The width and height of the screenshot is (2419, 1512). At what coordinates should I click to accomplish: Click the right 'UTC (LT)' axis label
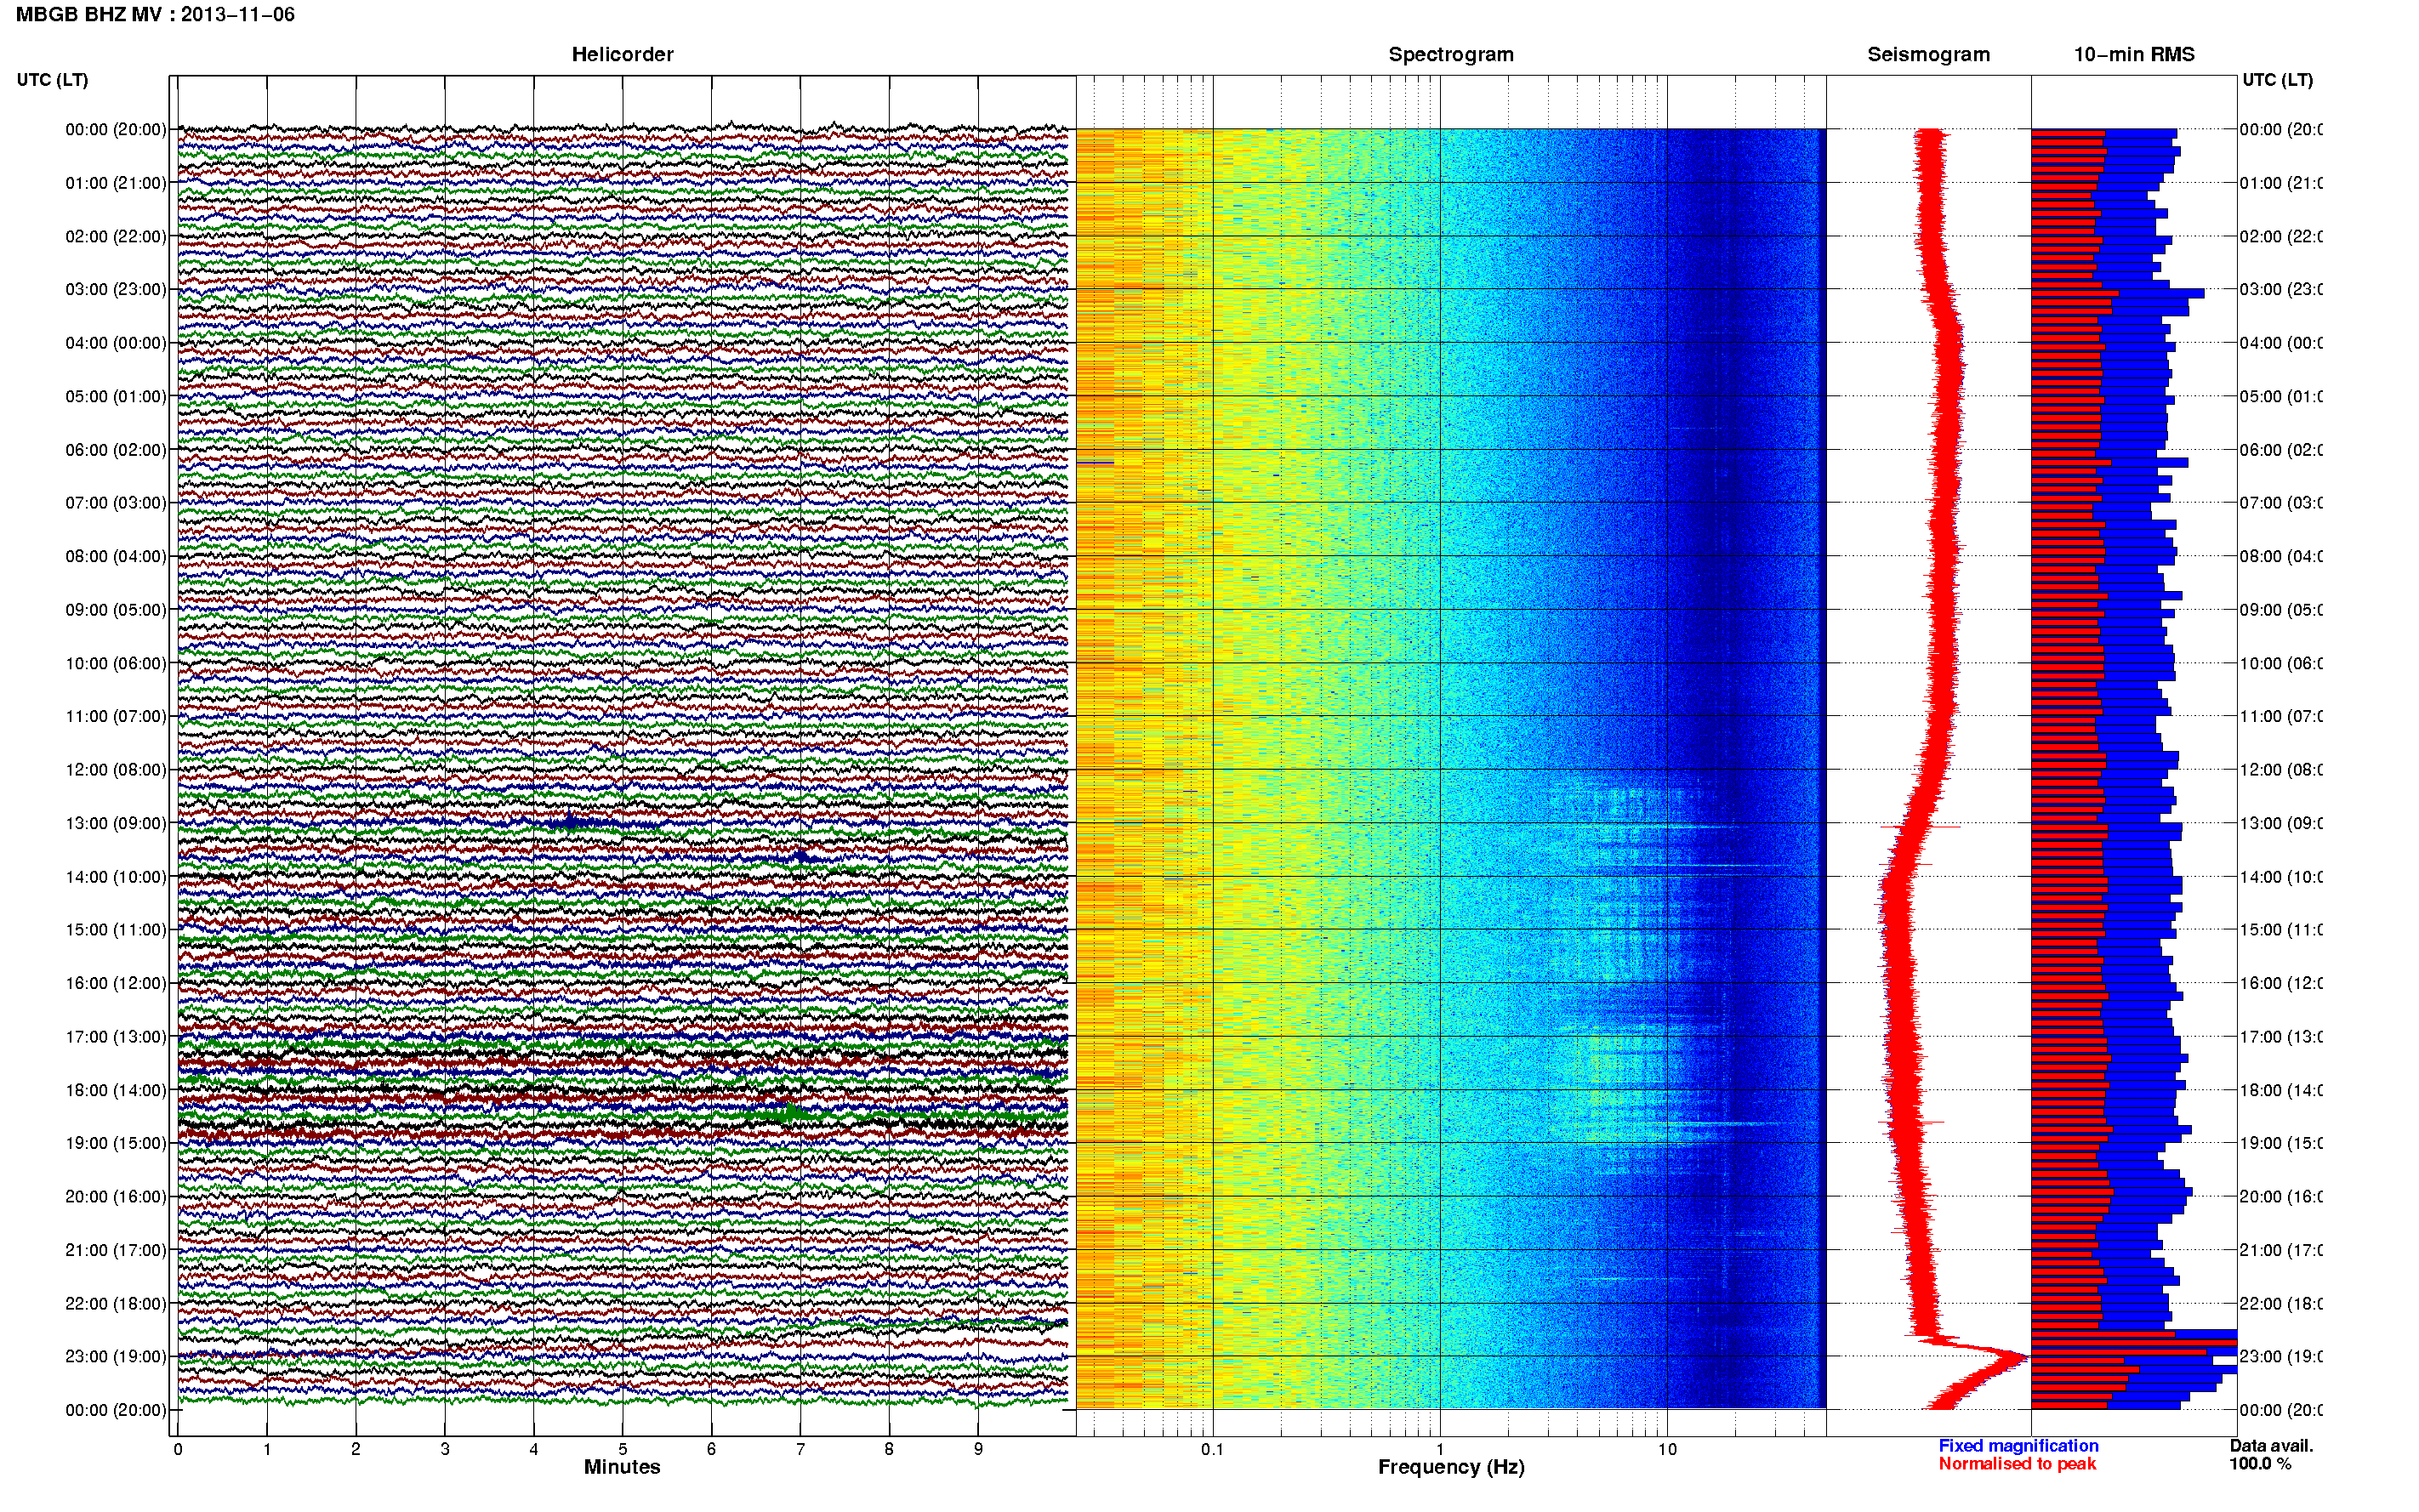2277,80
